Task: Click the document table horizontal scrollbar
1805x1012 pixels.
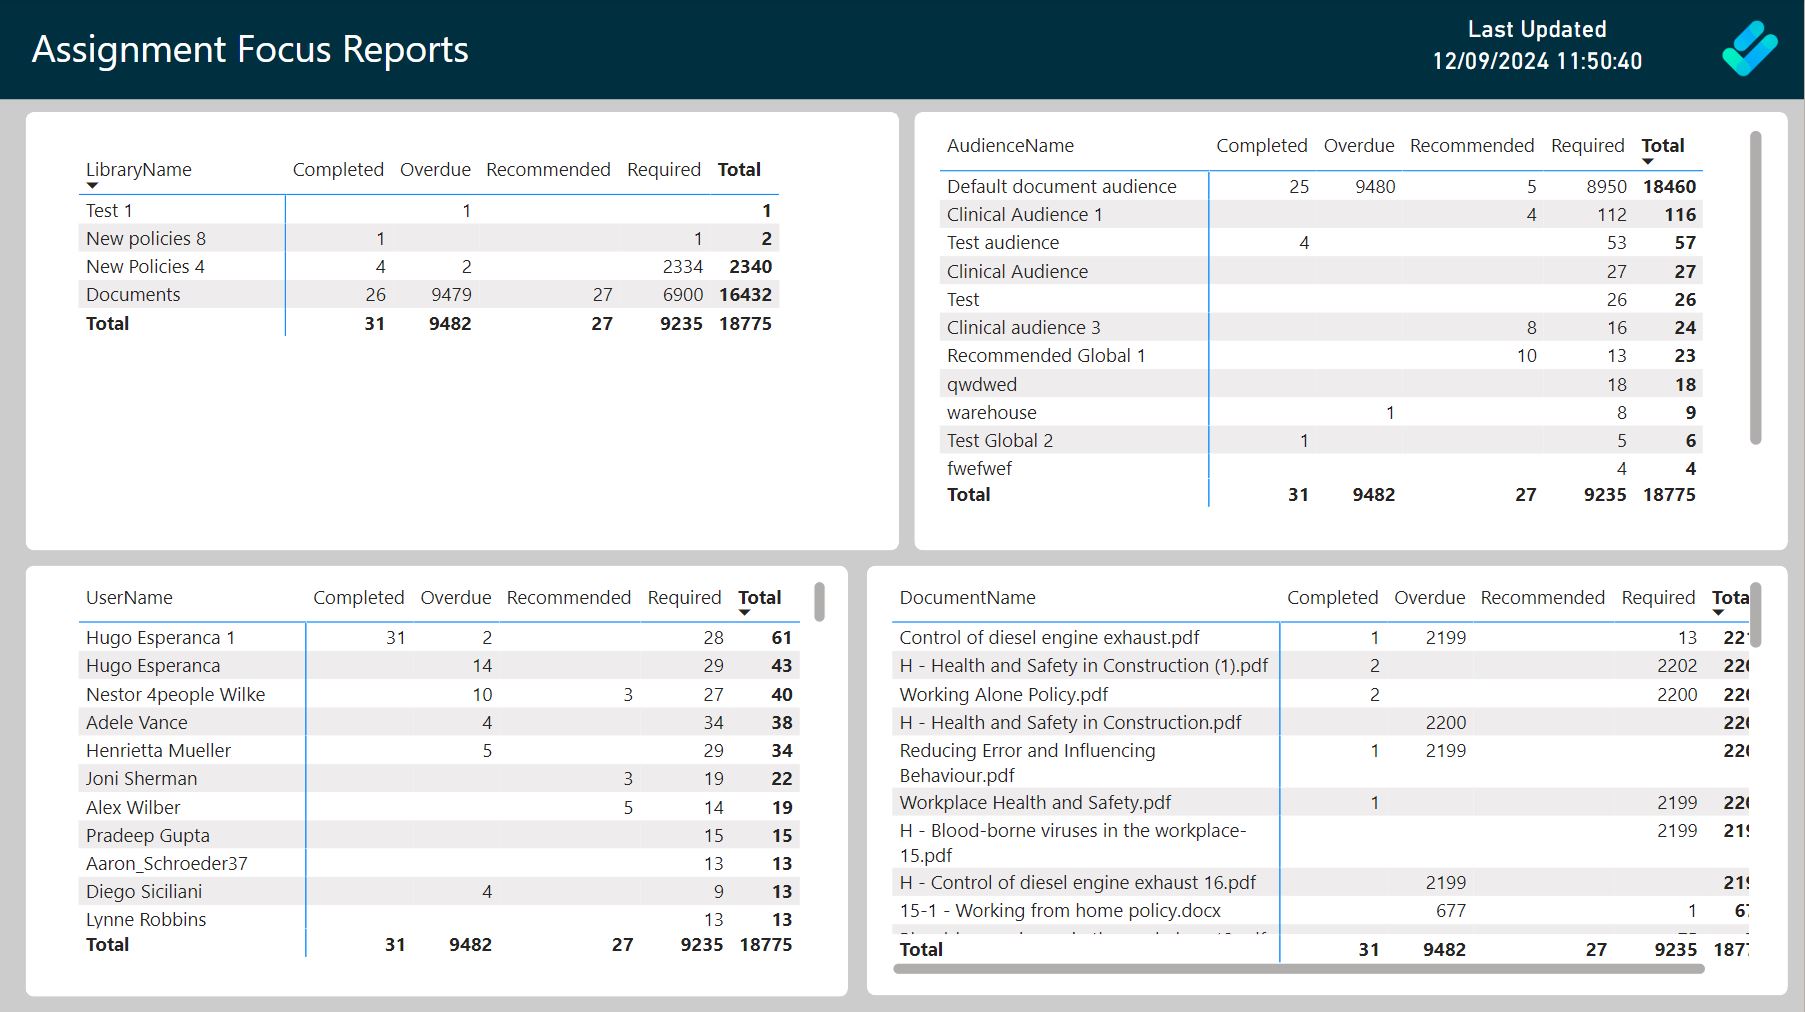Action: tap(1299, 968)
